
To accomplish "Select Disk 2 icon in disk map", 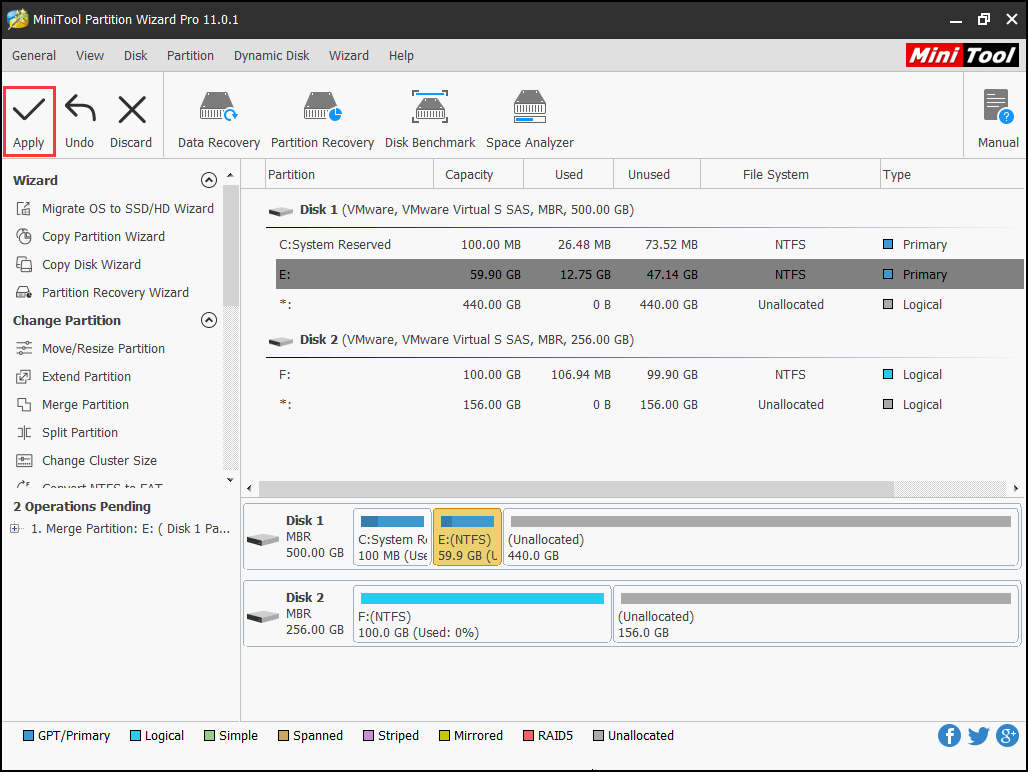I will (264, 617).
